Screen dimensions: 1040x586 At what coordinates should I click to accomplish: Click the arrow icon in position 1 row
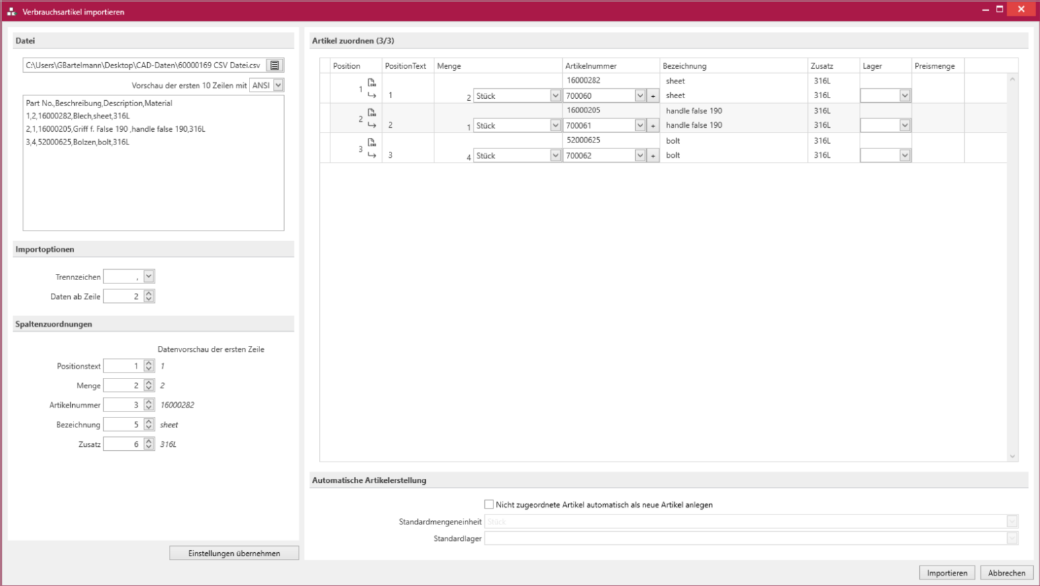pyautogui.click(x=371, y=95)
